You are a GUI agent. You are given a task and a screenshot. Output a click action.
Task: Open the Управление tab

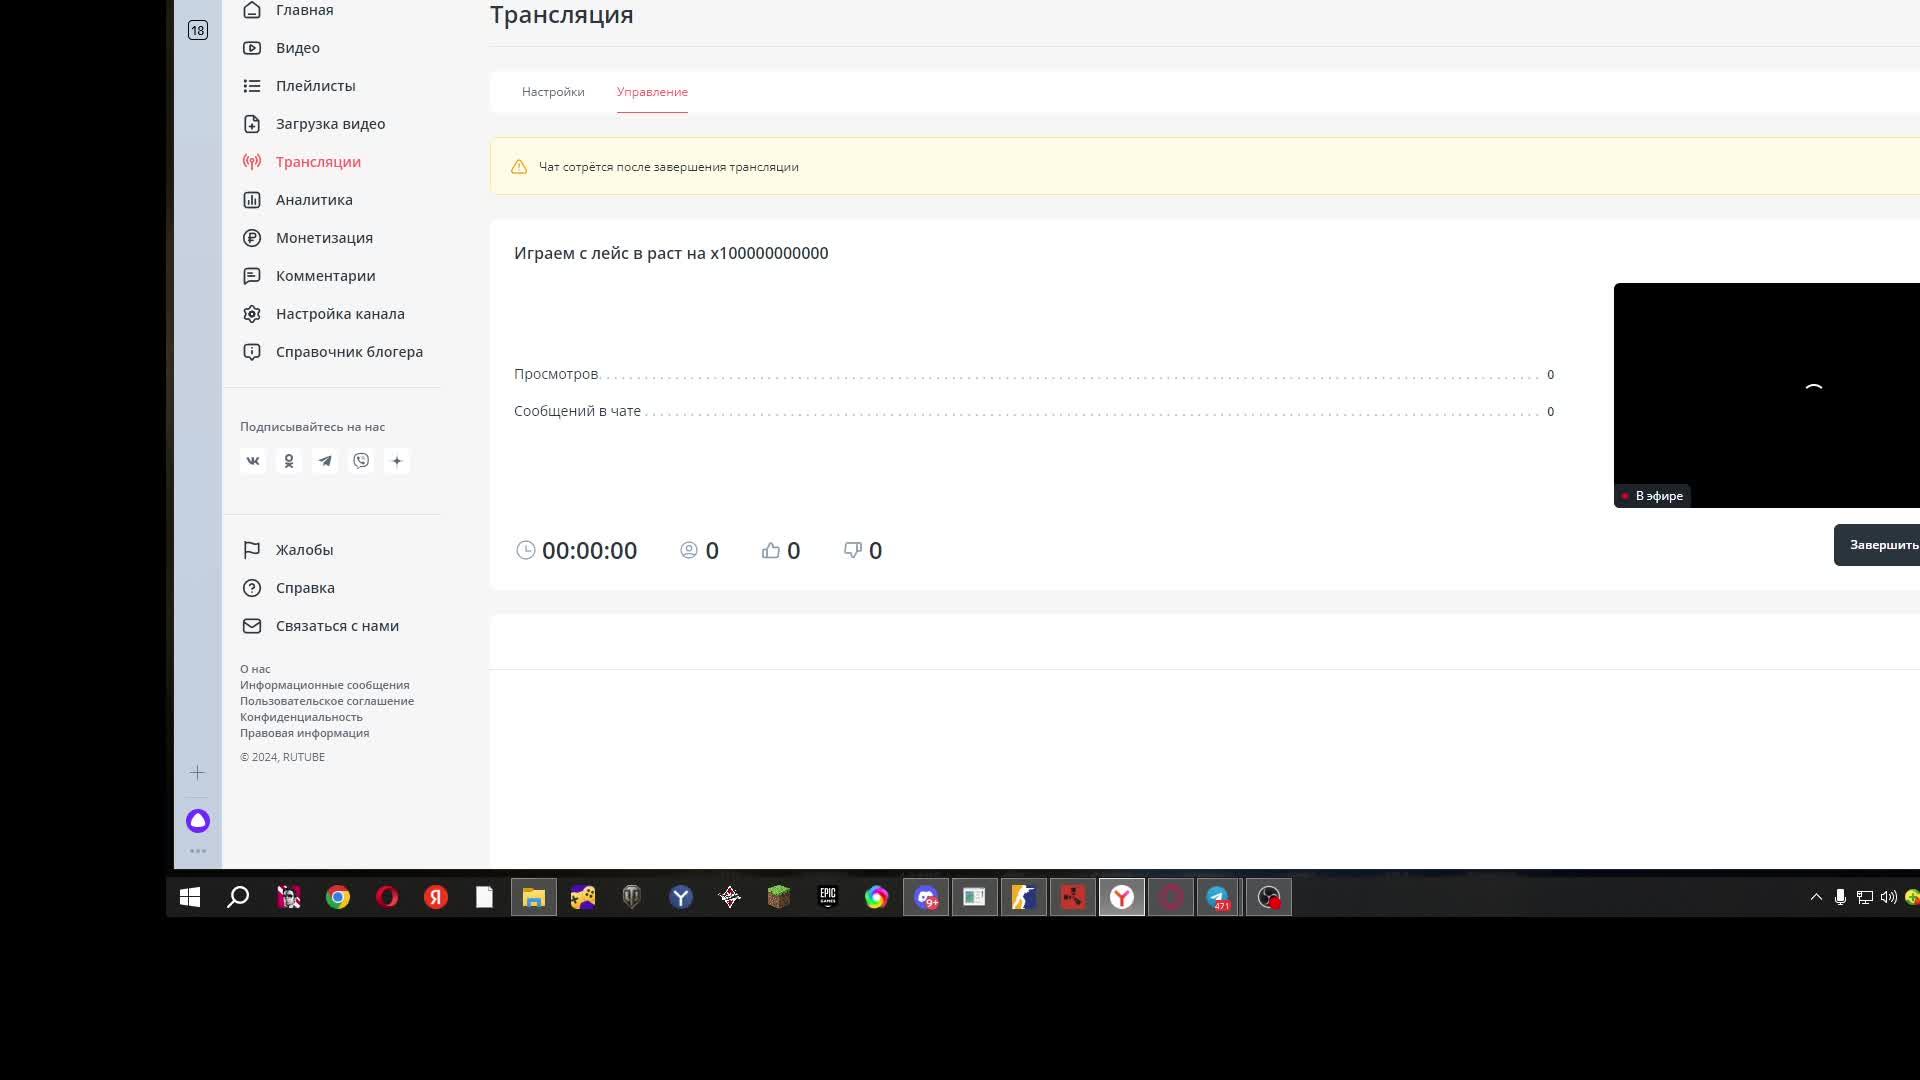pos(652,91)
